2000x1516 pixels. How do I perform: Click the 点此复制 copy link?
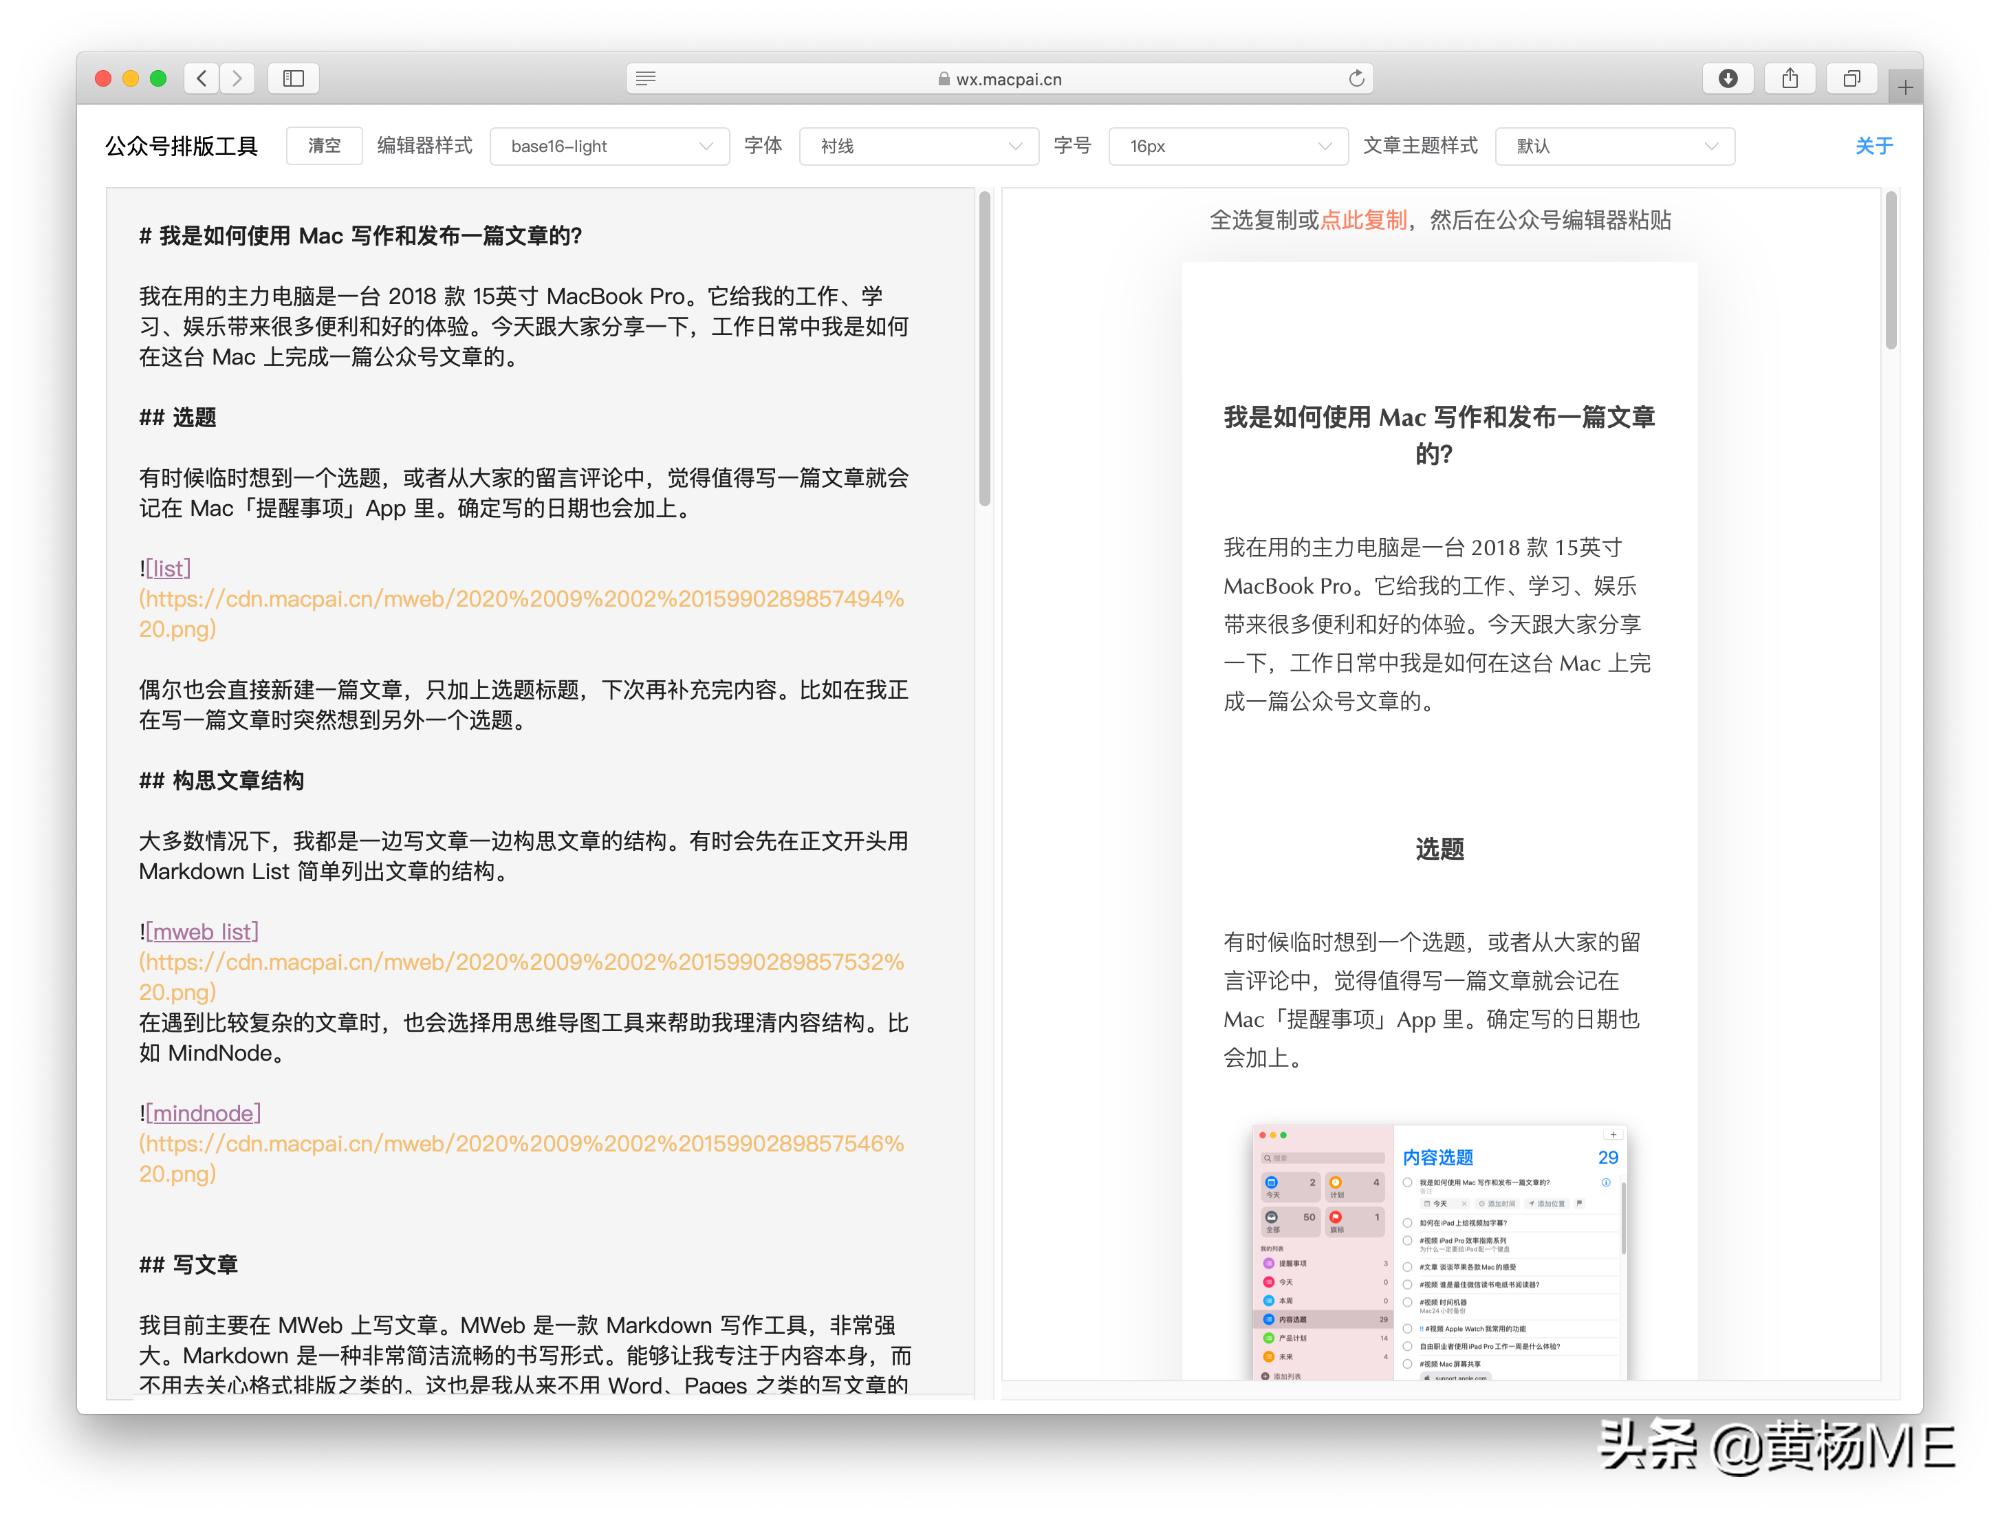[1362, 221]
